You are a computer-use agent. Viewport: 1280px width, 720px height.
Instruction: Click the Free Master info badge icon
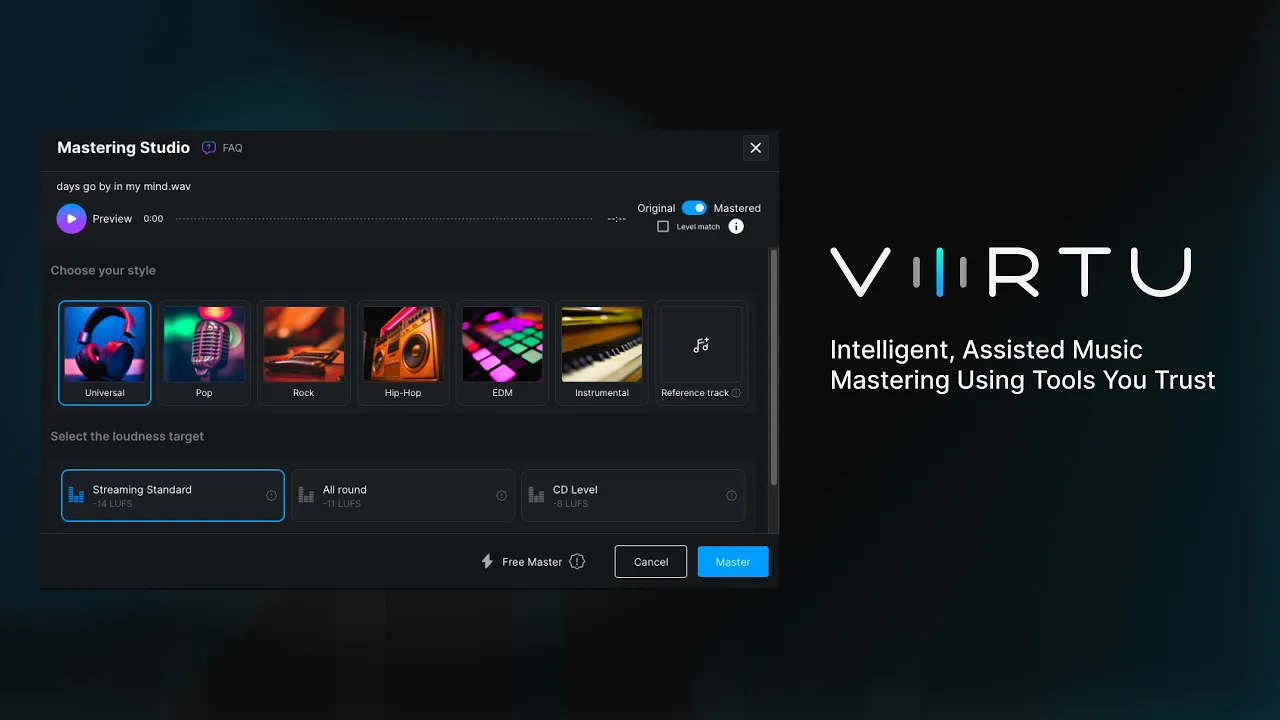(x=577, y=562)
